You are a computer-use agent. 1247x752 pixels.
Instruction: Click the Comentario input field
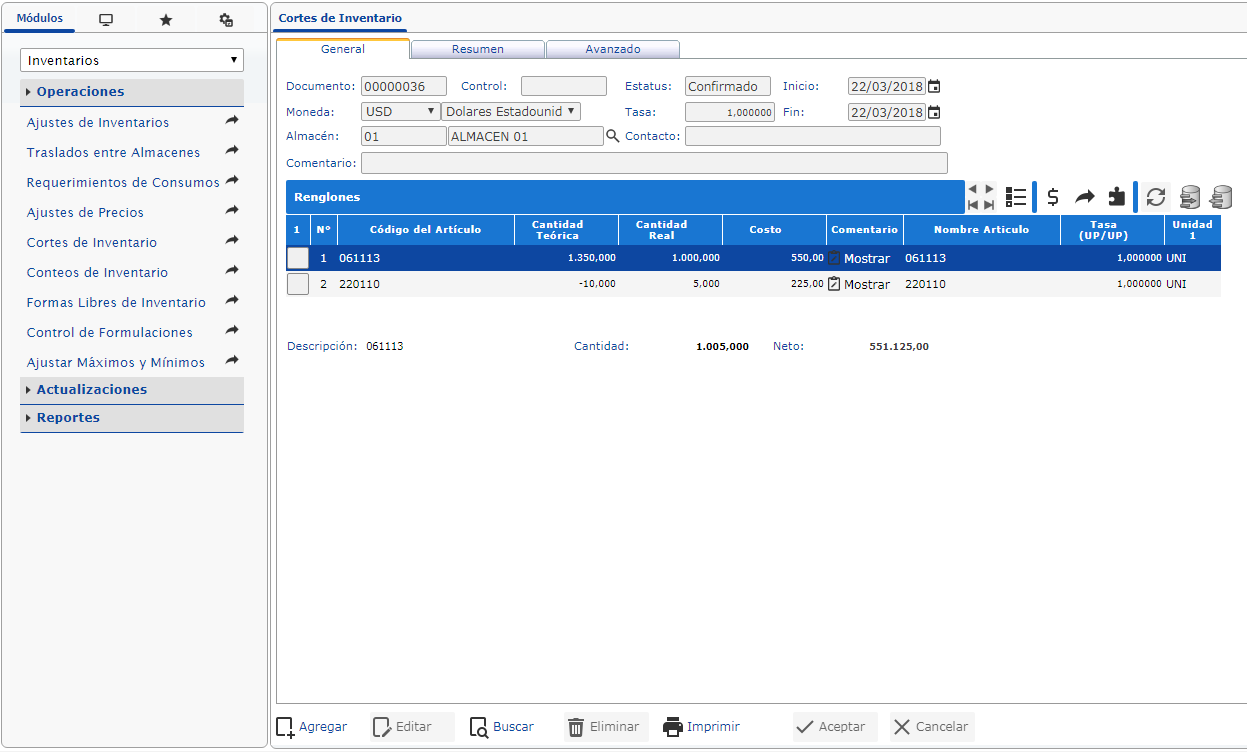pyautogui.click(x=654, y=163)
